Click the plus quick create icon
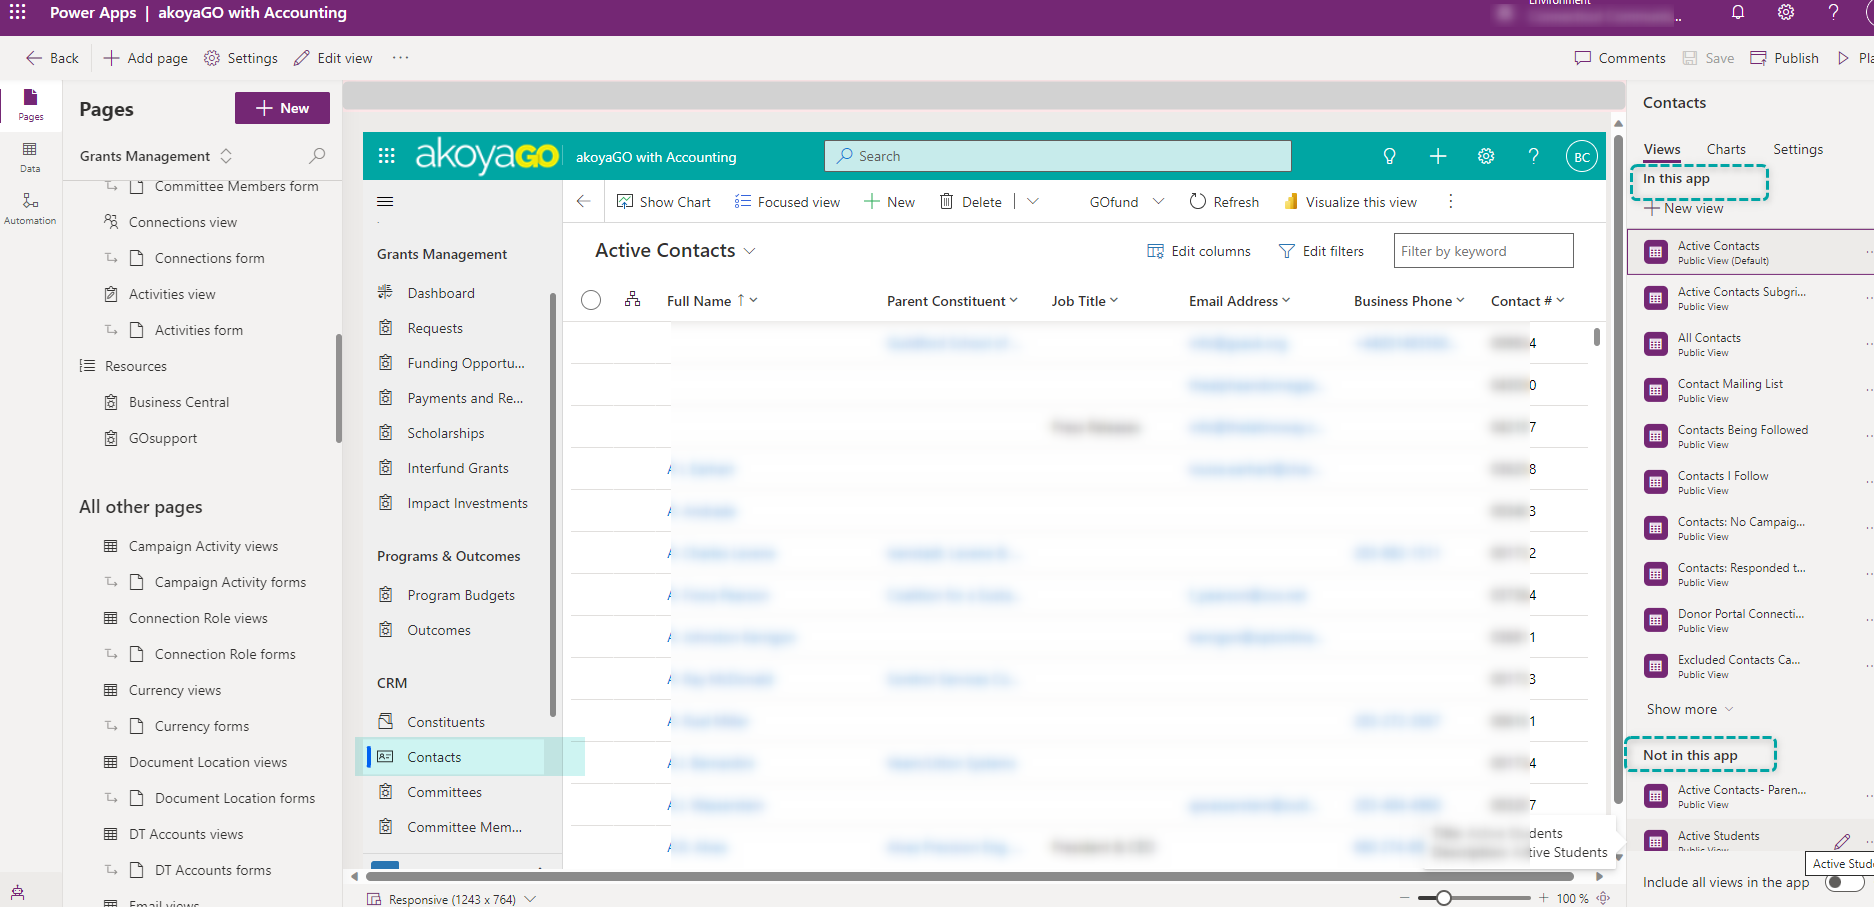 (1438, 156)
